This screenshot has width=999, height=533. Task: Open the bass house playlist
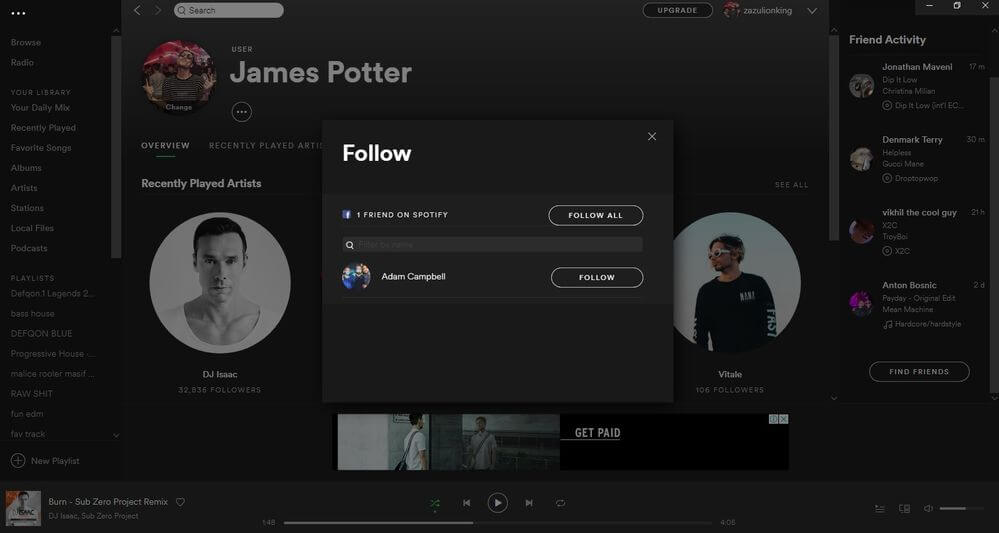coord(32,313)
